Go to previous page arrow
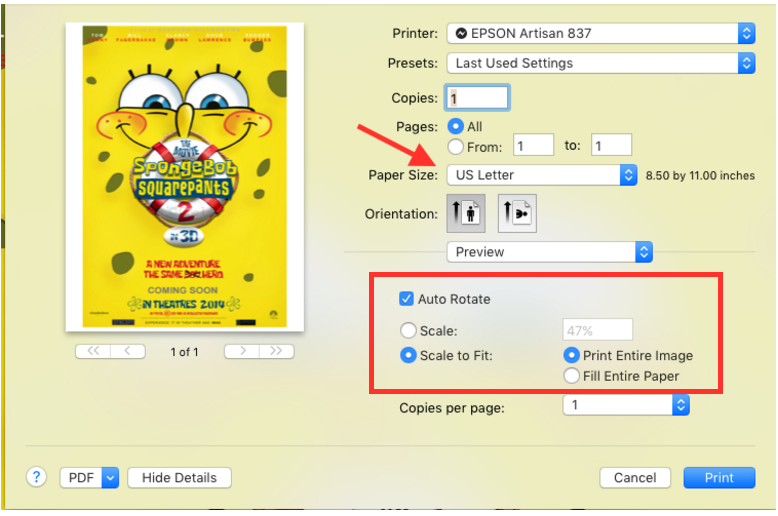The width and height of the screenshot is (778, 516). pos(128,351)
